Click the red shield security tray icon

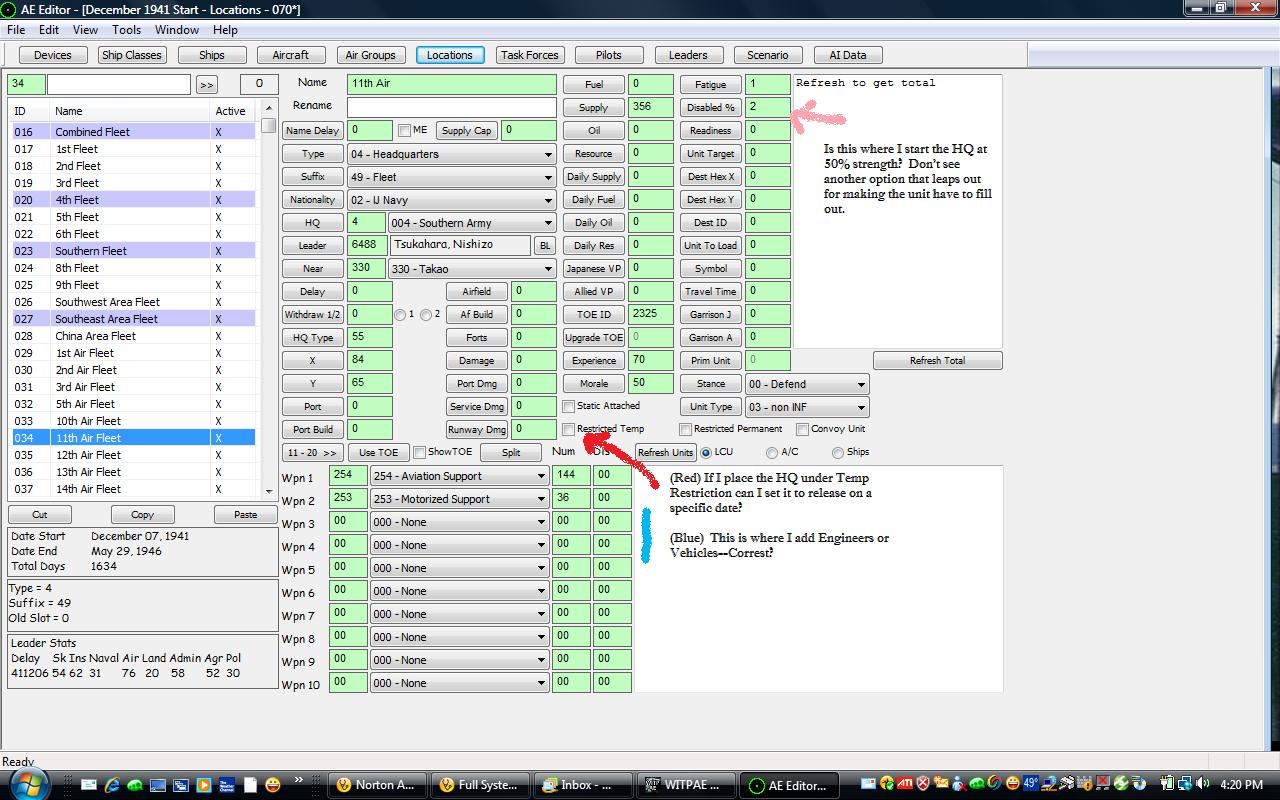pos(923,783)
